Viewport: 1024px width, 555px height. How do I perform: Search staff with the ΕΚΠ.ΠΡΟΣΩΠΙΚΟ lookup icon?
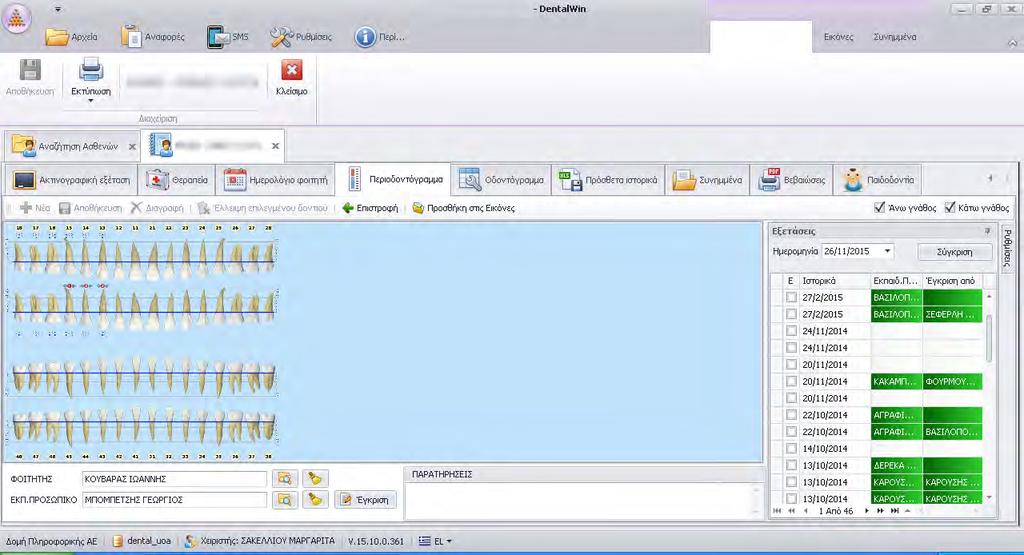tap(285, 500)
